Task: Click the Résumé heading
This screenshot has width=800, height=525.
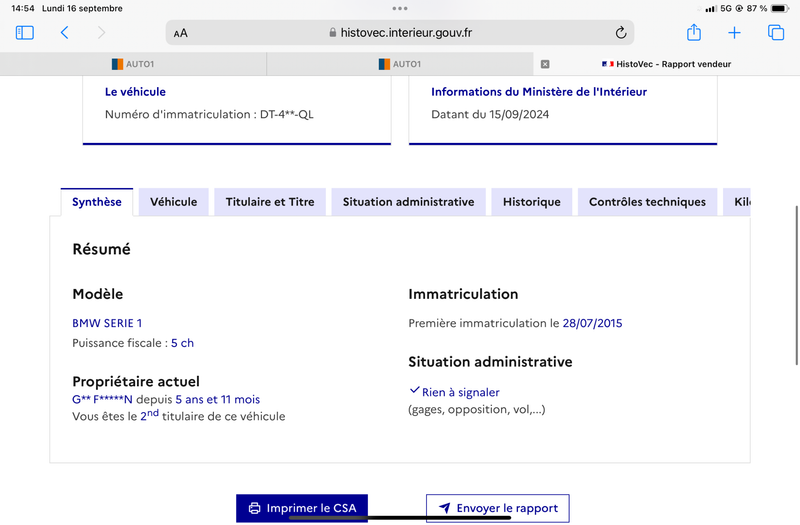Action: 102,249
